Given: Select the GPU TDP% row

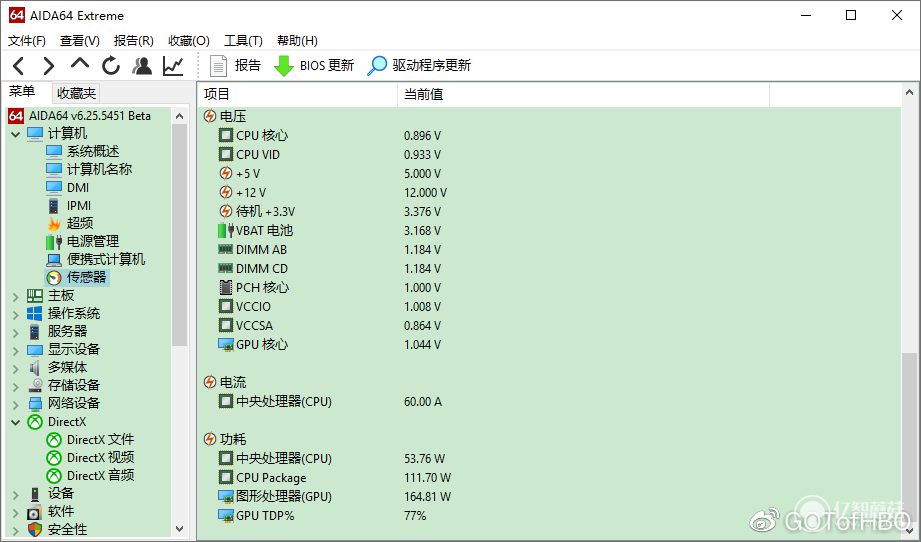Looking at the screenshot, I should pos(549,516).
